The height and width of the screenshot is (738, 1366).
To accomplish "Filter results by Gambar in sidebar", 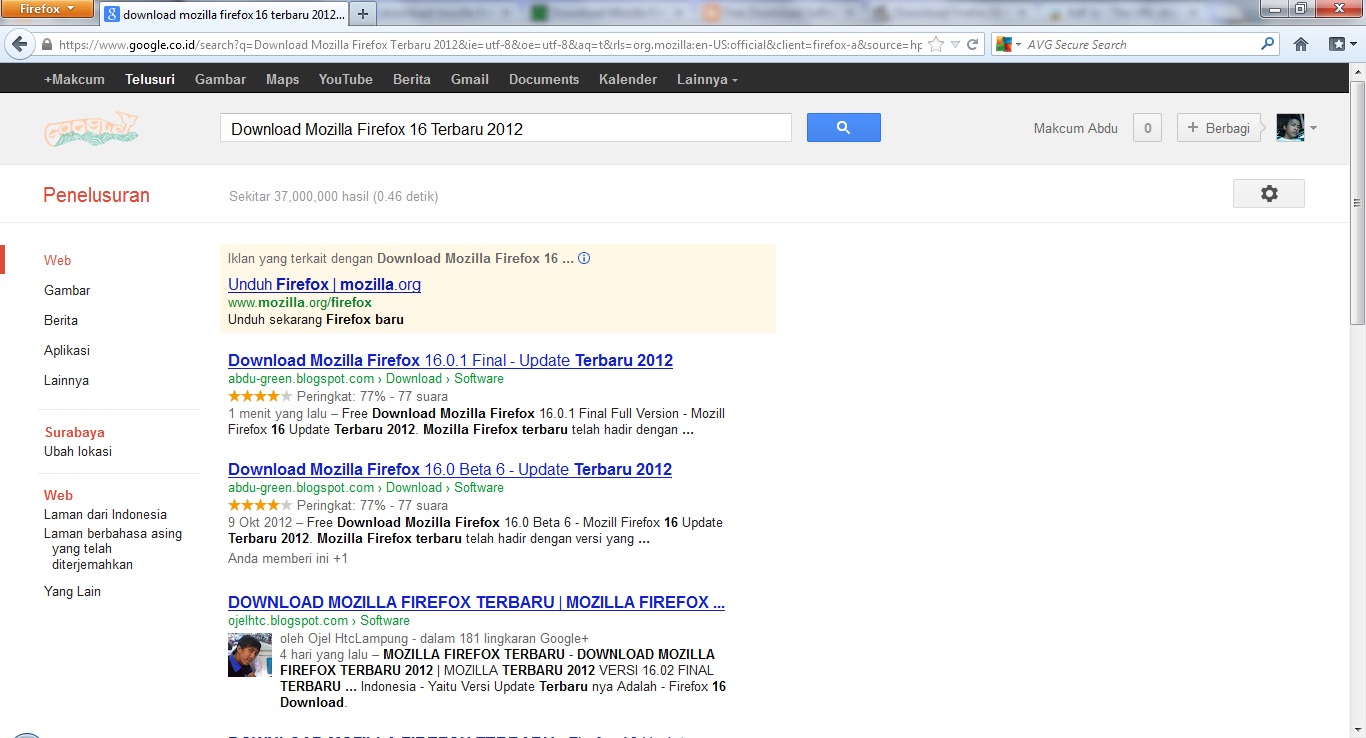I will coord(67,290).
